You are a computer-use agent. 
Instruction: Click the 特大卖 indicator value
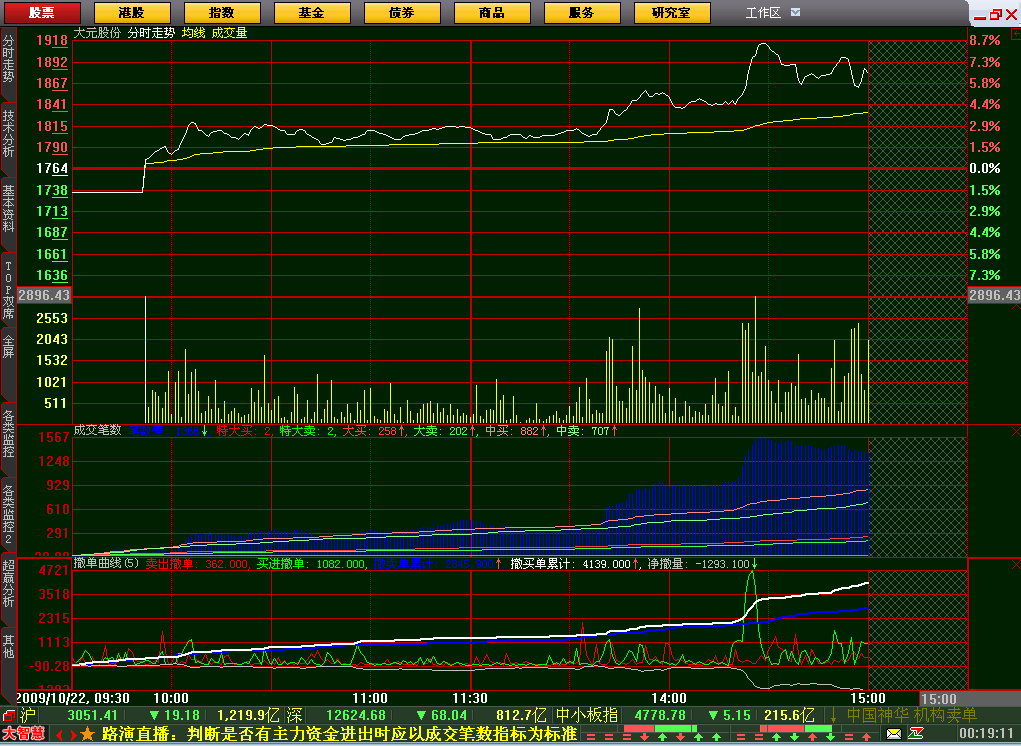click(x=308, y=430)
